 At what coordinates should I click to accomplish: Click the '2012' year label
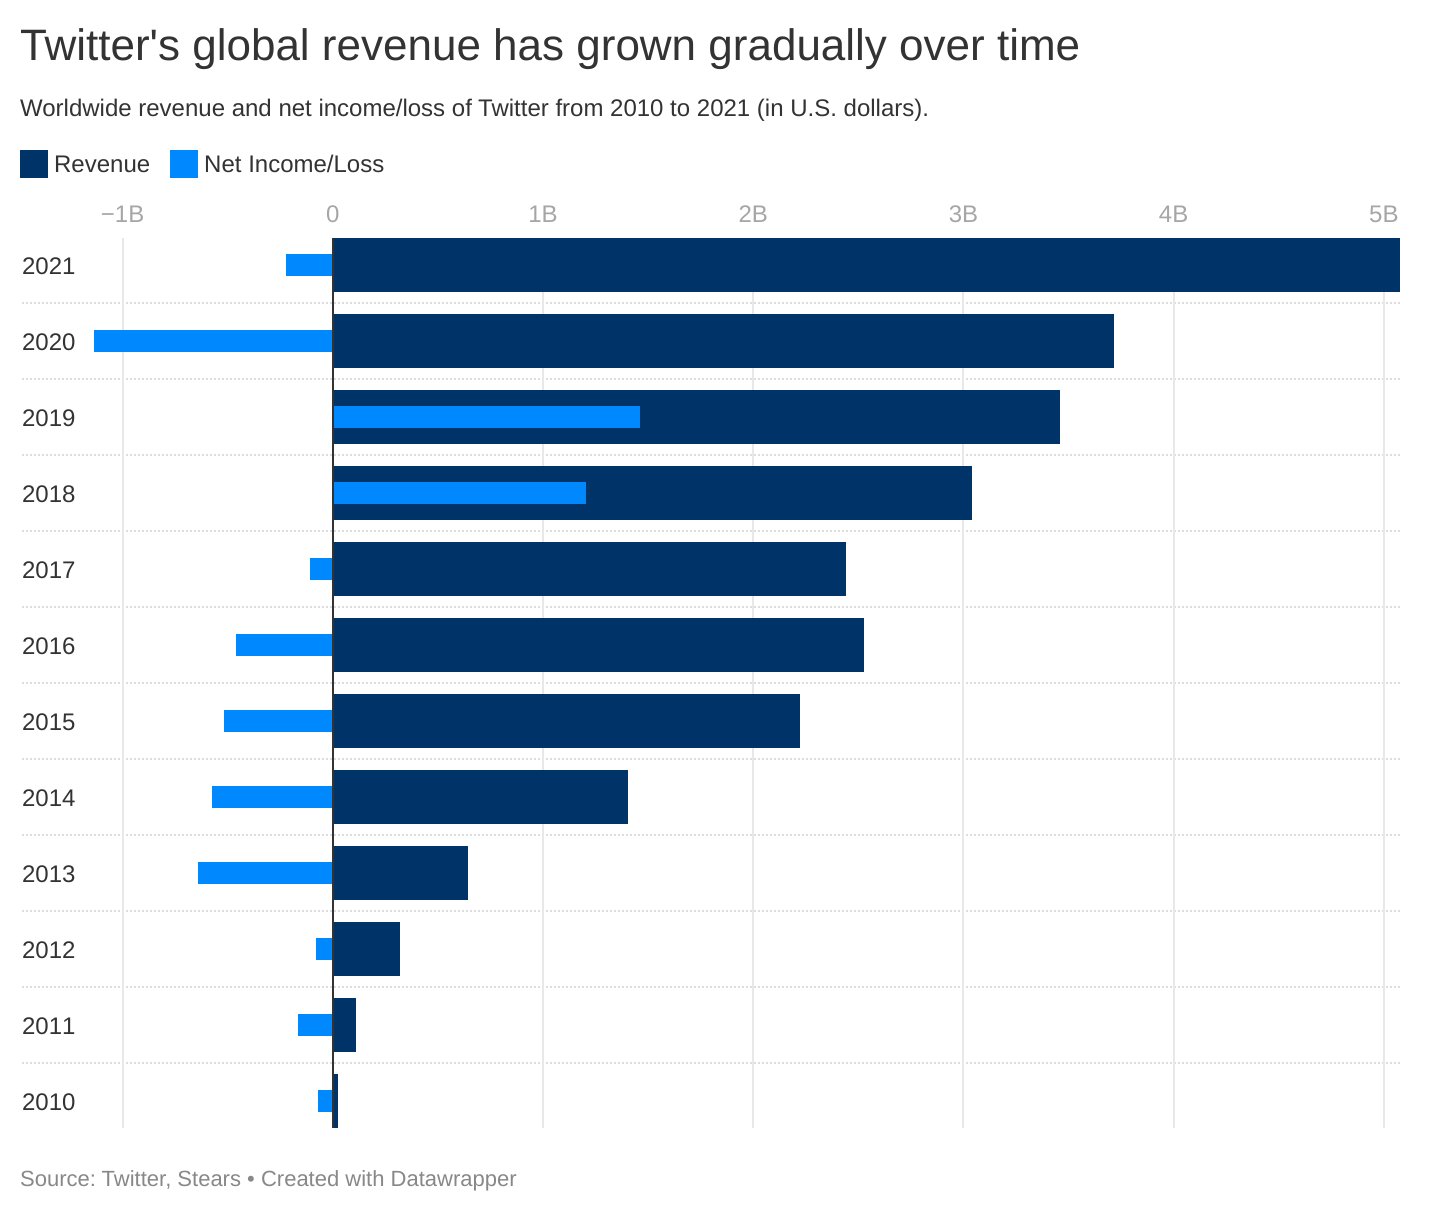[48, 950]
